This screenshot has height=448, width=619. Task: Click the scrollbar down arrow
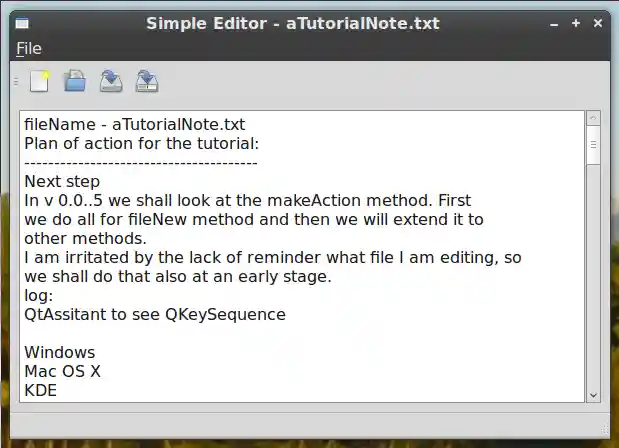pyautogui.click(x=593, y=395)
